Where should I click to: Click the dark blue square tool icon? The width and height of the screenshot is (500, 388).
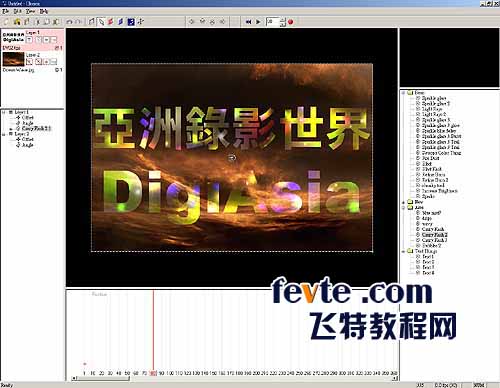[x=131, y=22]
